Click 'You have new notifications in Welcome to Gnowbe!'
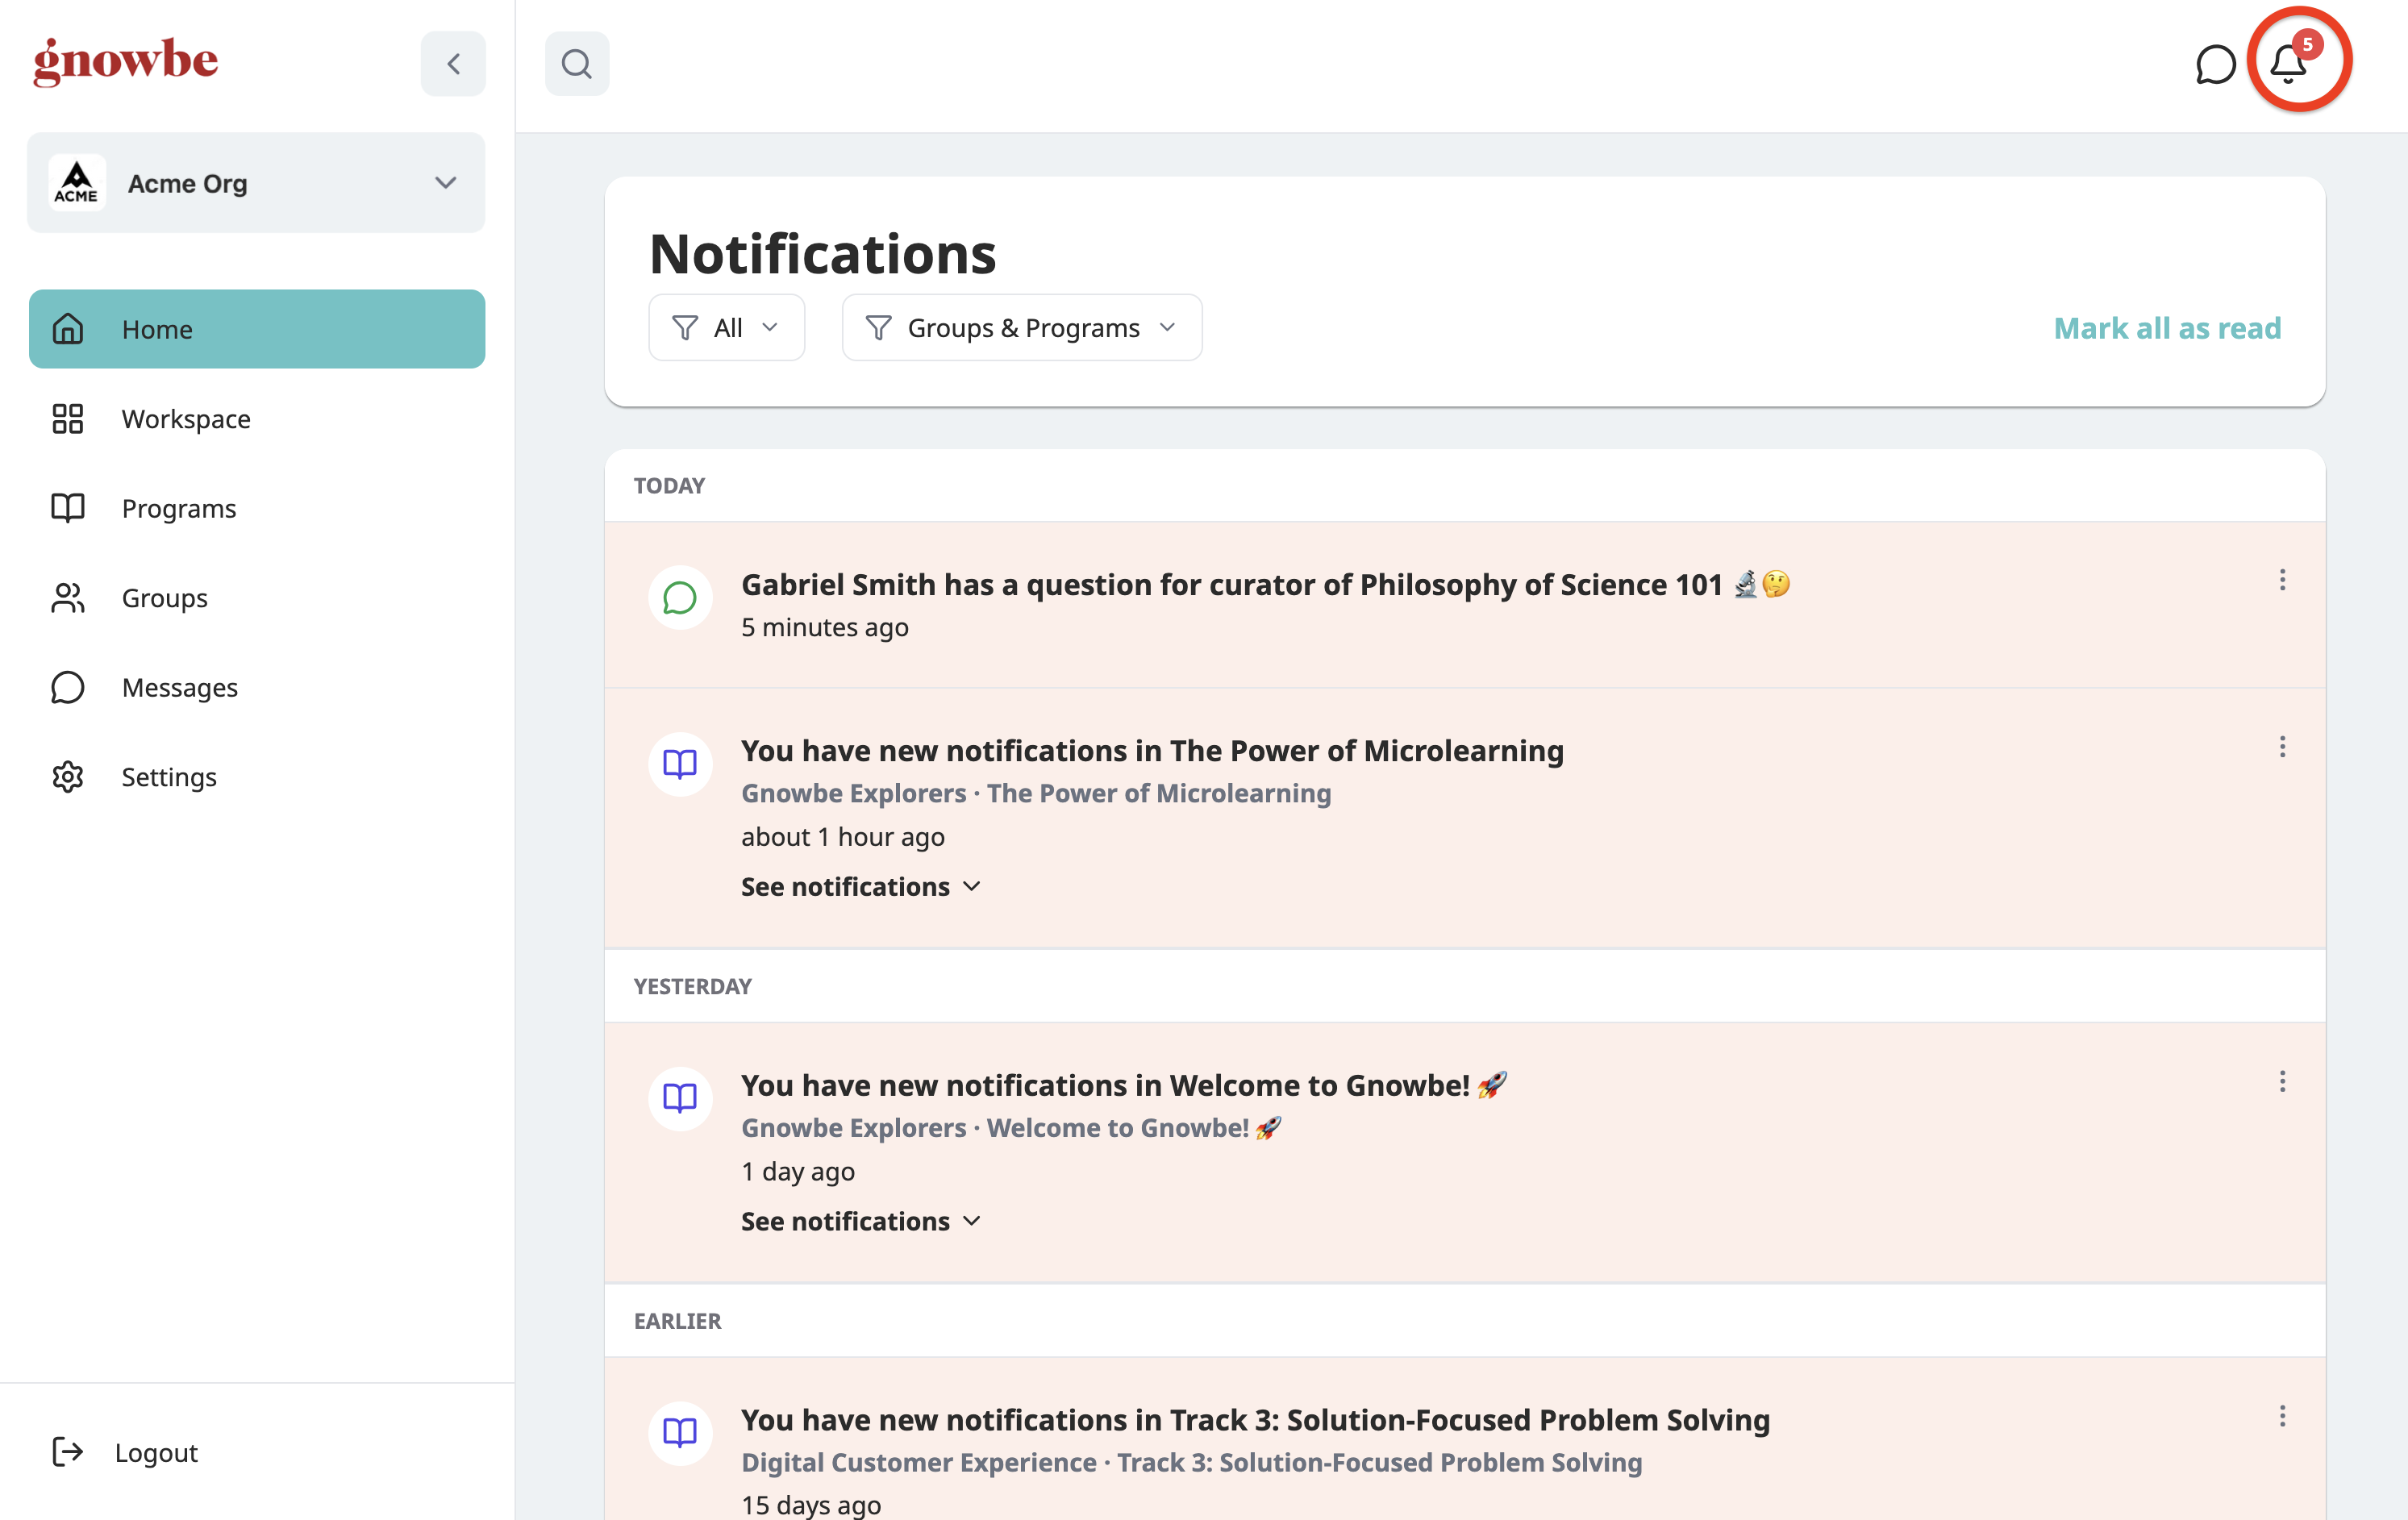This screenshot has height=1520, width=2408. [x=1123, y=1085]
